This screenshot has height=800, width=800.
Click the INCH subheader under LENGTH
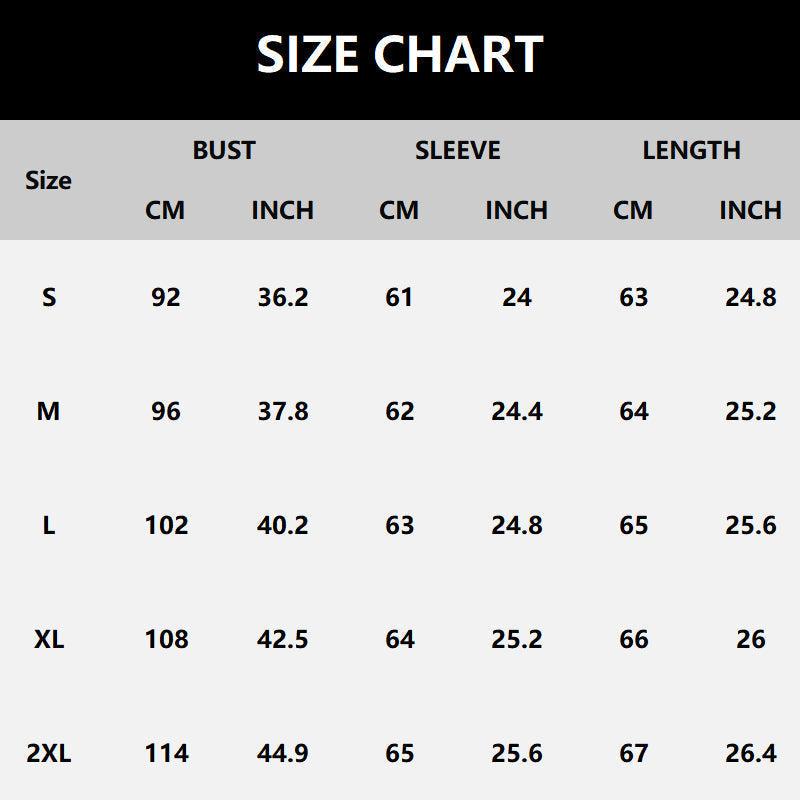[x=750, y=211]
